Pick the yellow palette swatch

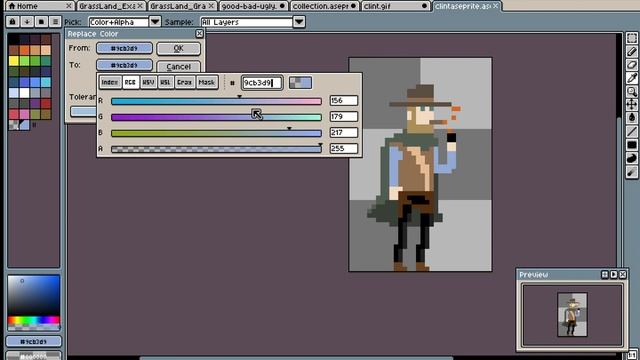pos(13,61)
